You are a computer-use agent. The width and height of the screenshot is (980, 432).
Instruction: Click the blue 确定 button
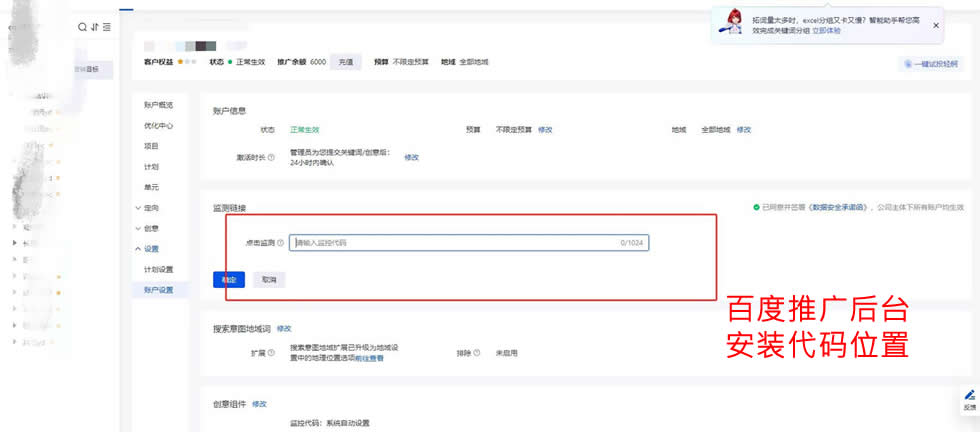click(x=229, y=280)
